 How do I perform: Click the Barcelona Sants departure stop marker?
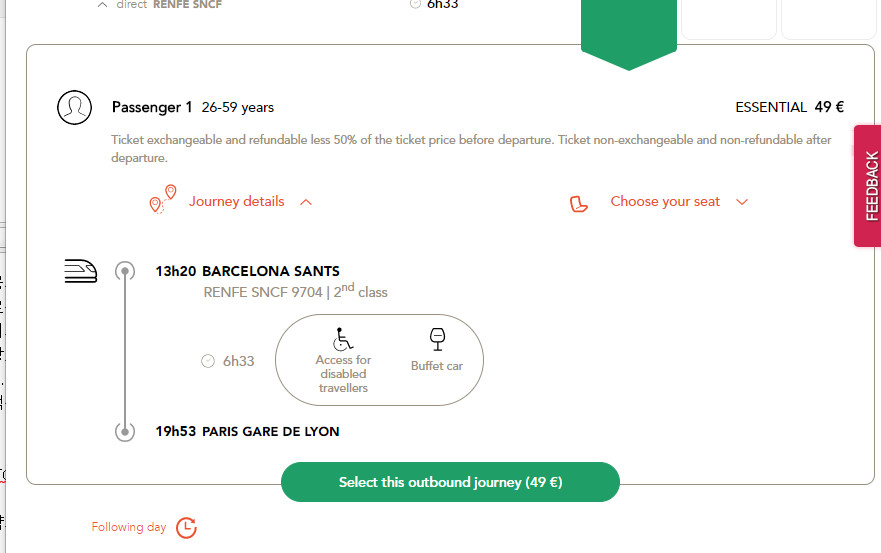(x=125, y=271)
